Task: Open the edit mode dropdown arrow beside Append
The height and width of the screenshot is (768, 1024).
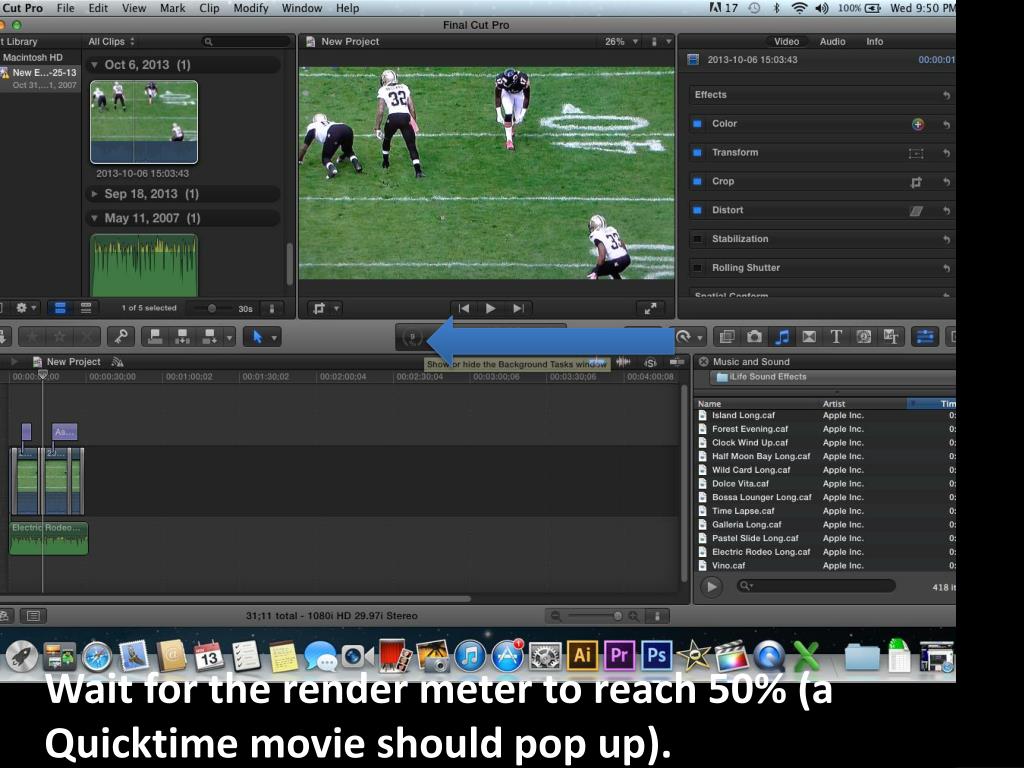Action: coord(229,337)
